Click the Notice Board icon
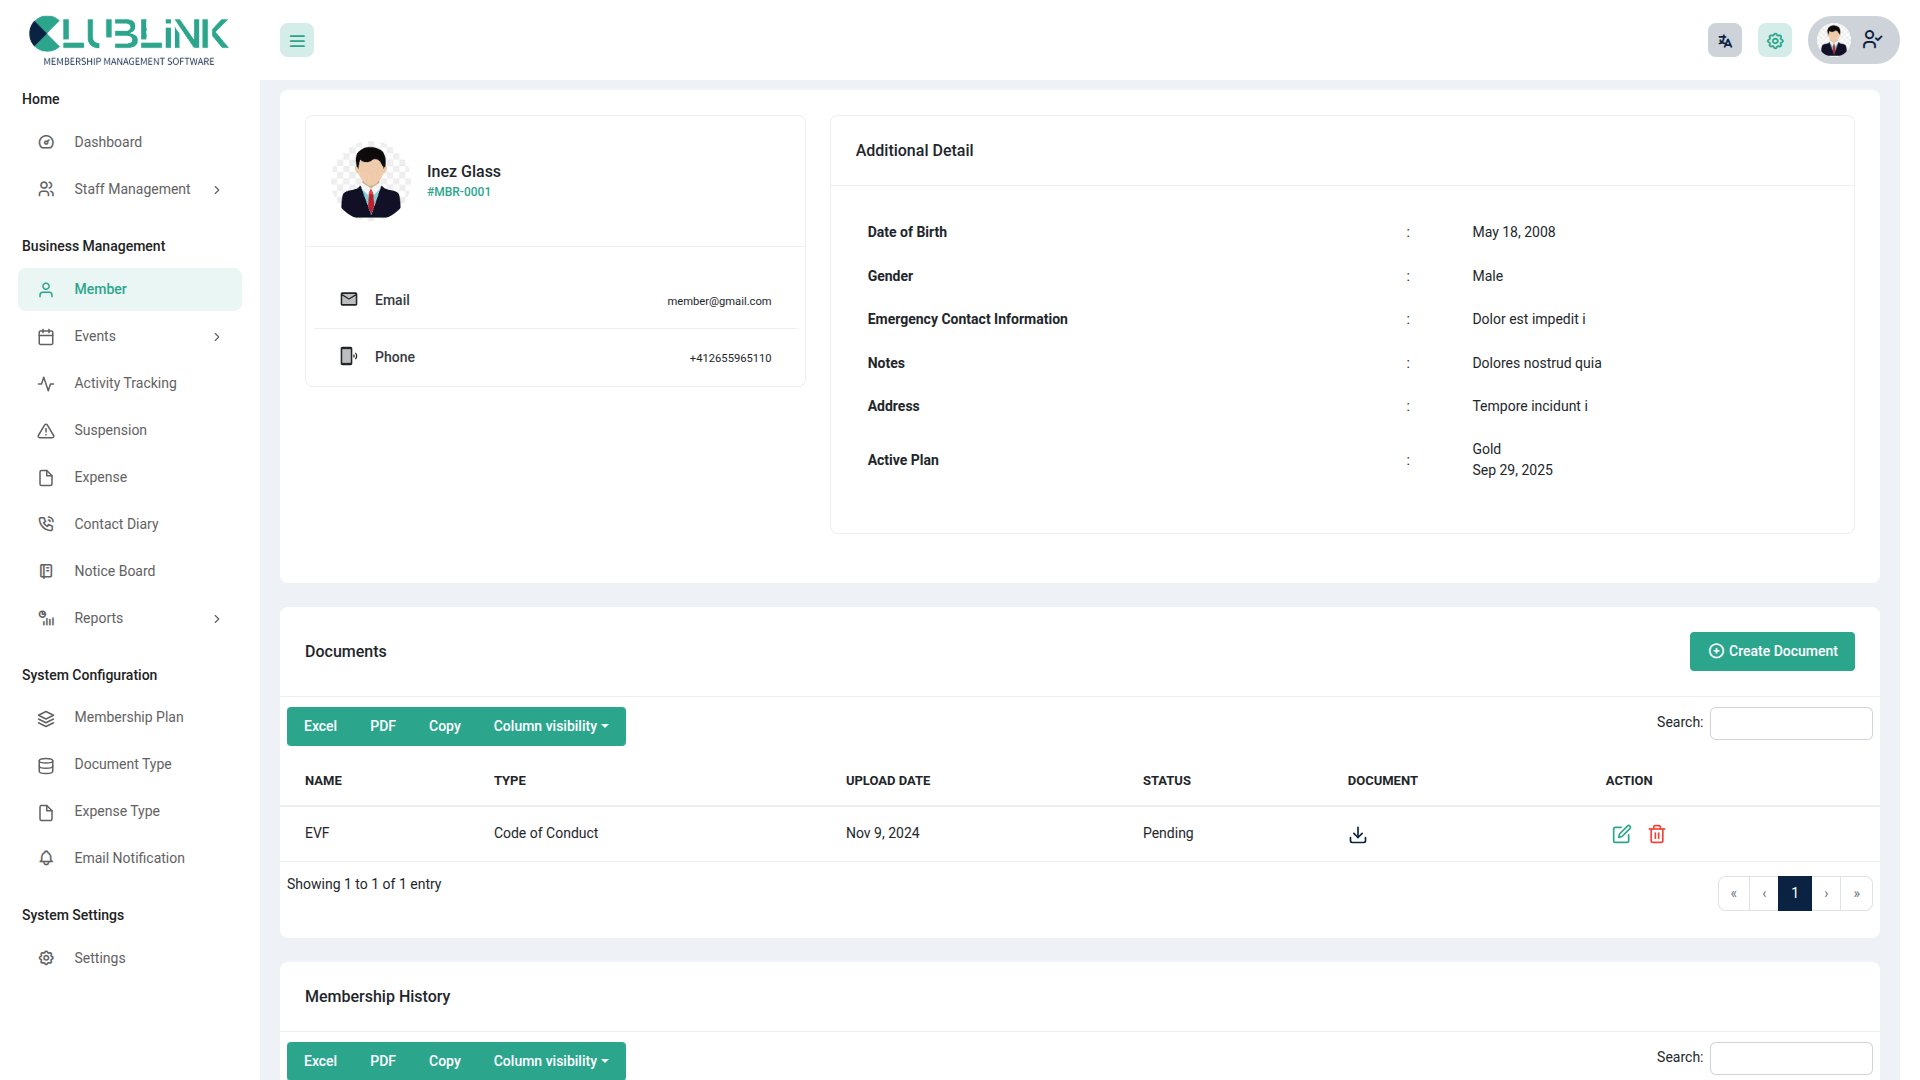1920x1080 pixels. [x=46, y=570]
